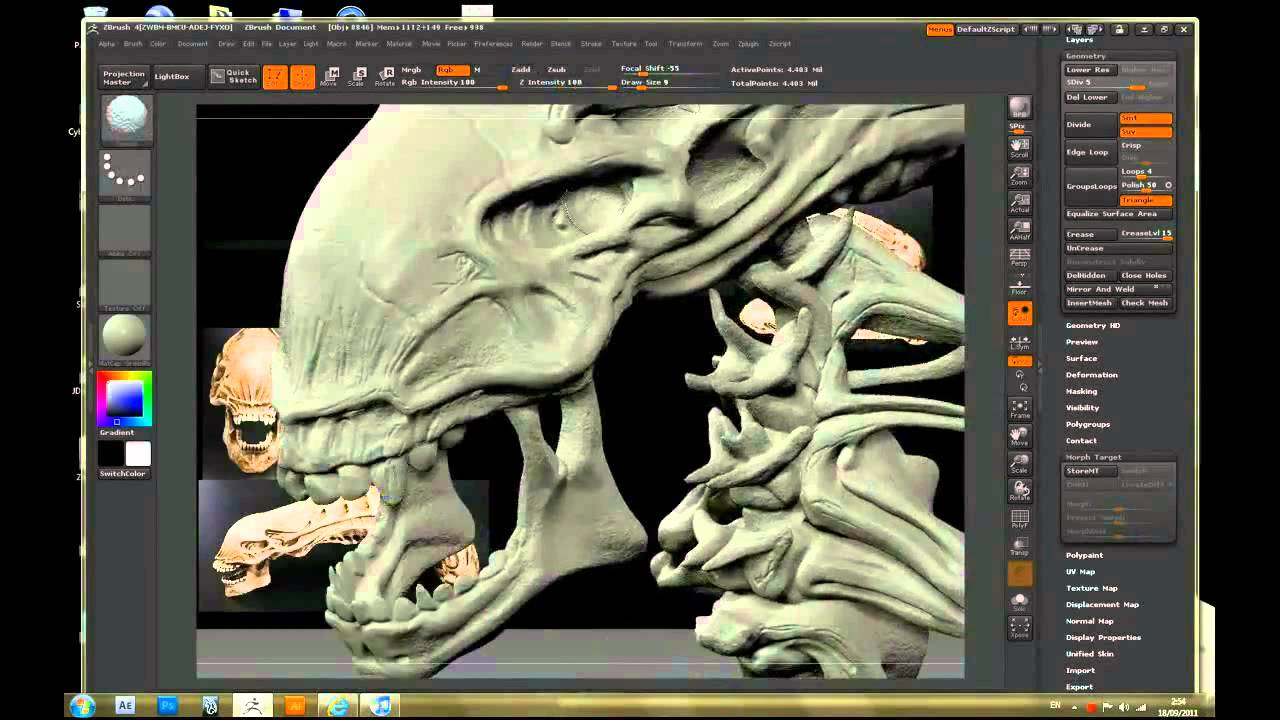Open the current brush thumbnail
1280x720 pixels.
click(125, 121)
